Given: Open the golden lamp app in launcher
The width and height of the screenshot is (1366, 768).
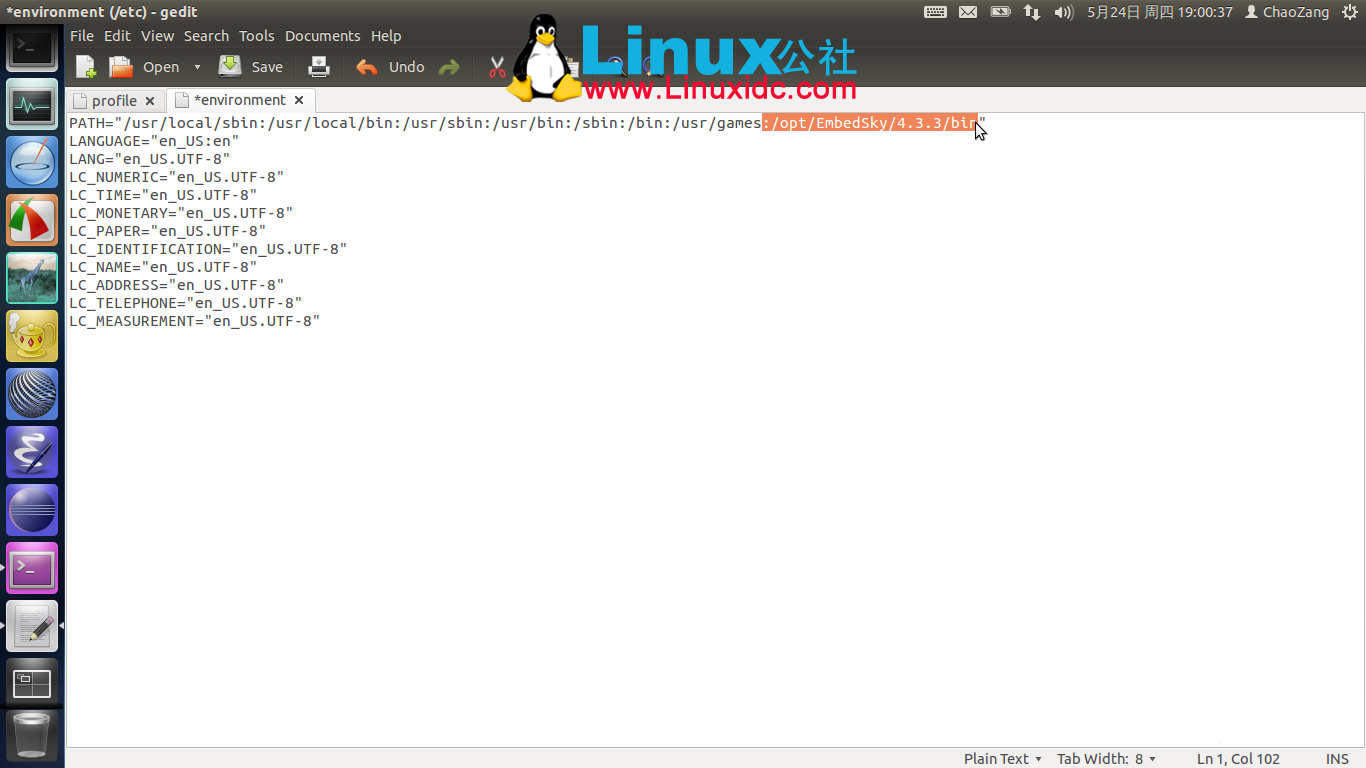Looking at the screenshot, I should (x=32, y=336).
